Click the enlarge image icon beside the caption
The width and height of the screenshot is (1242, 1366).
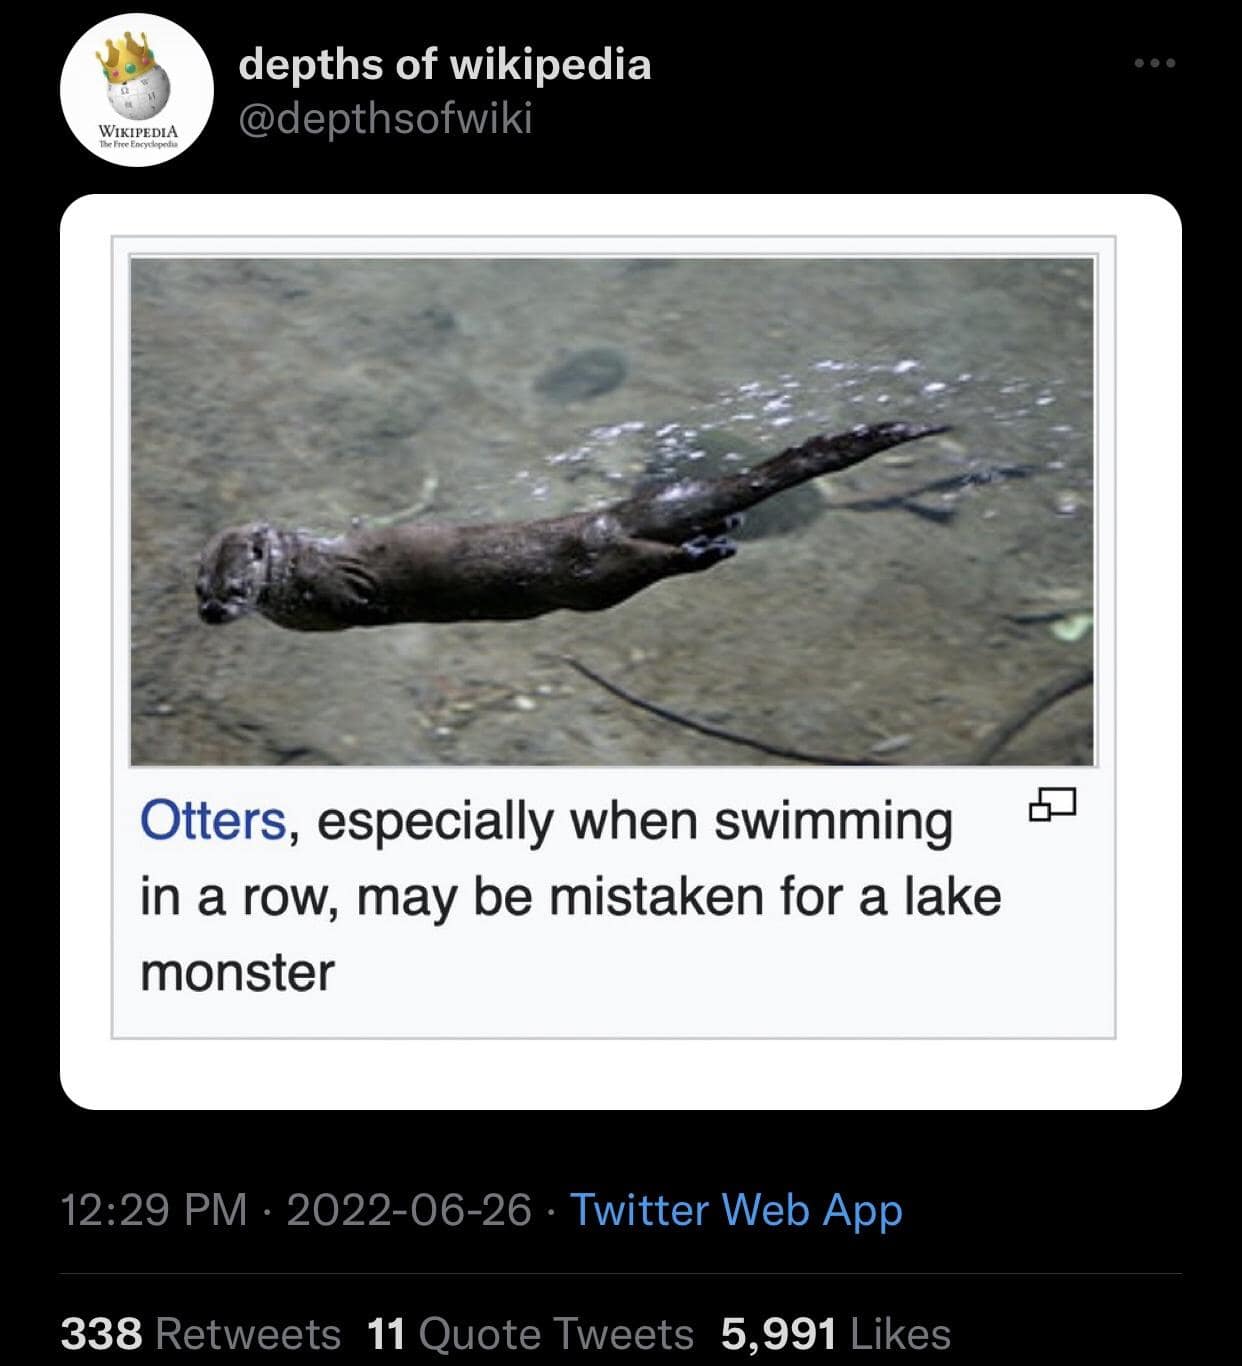point(1052,803)
